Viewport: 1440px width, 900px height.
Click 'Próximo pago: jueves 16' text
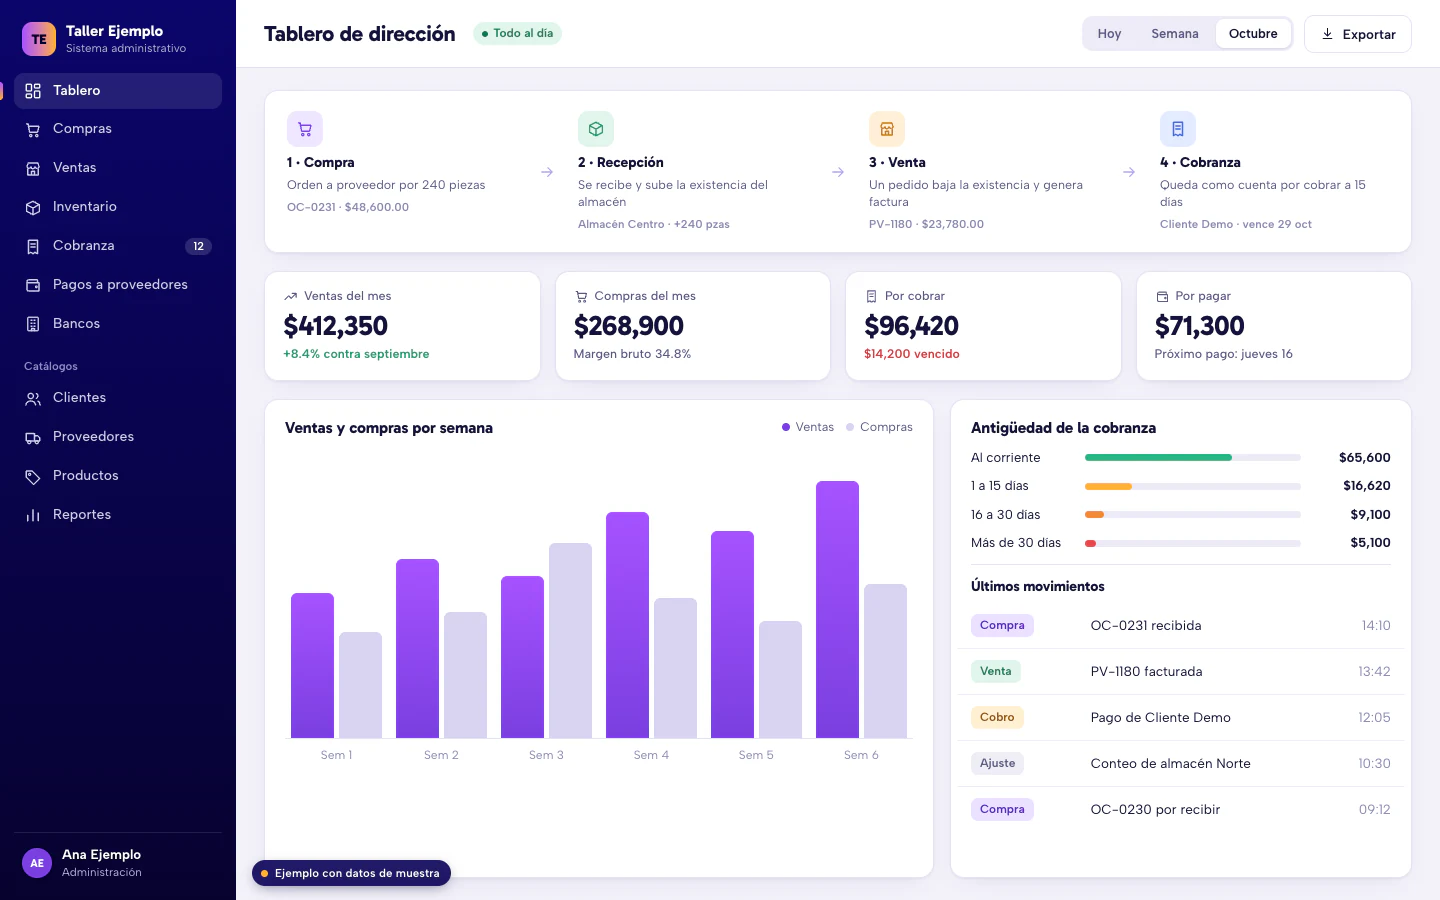1223,354
